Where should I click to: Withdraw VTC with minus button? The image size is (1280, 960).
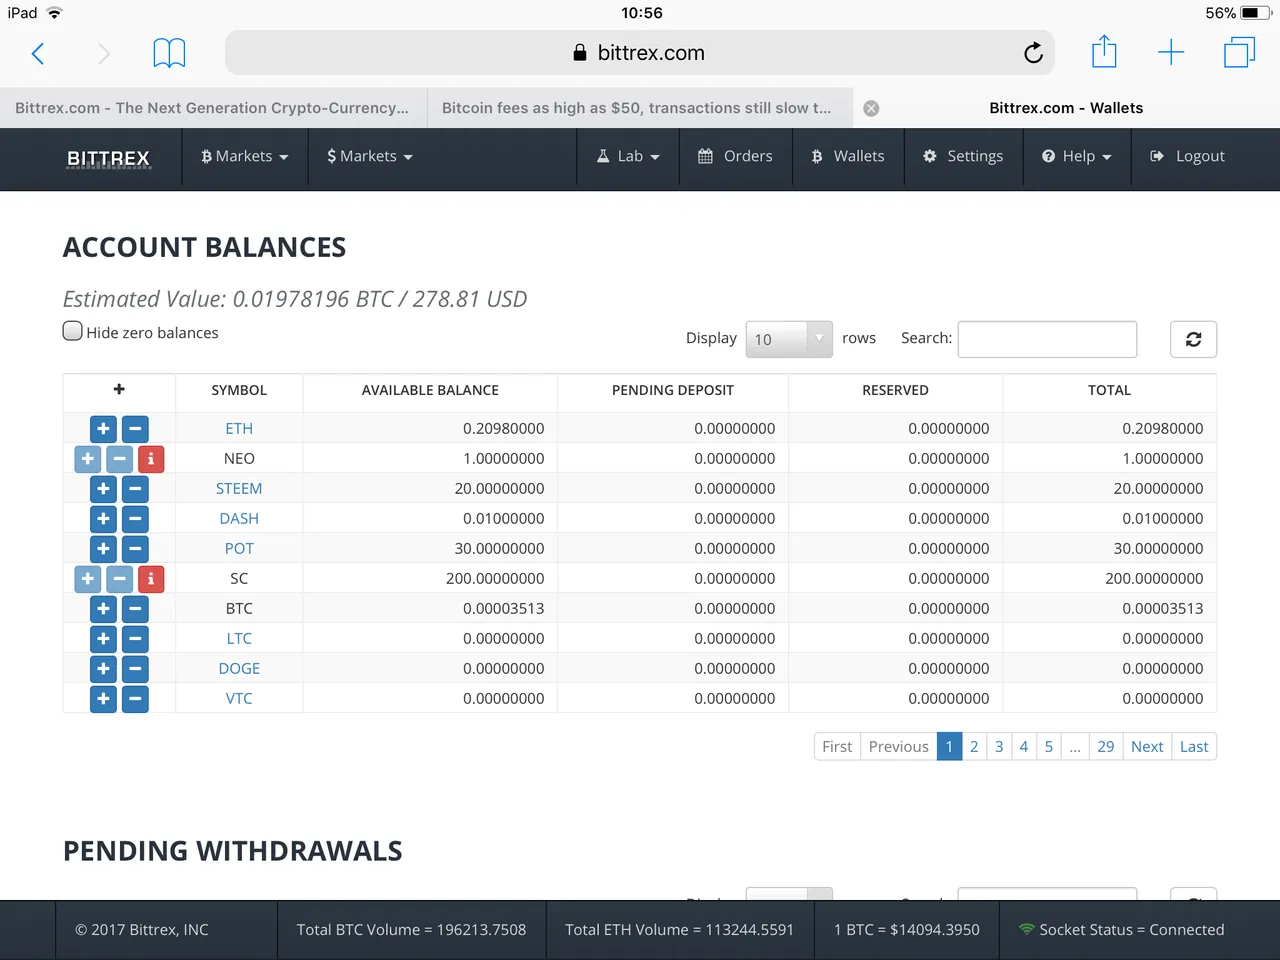point(135,699)
